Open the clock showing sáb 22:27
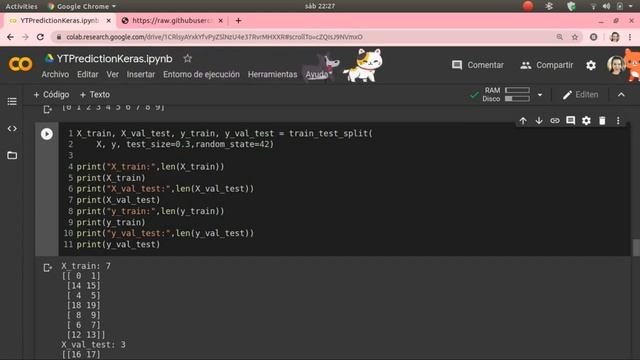 (320, 6)
